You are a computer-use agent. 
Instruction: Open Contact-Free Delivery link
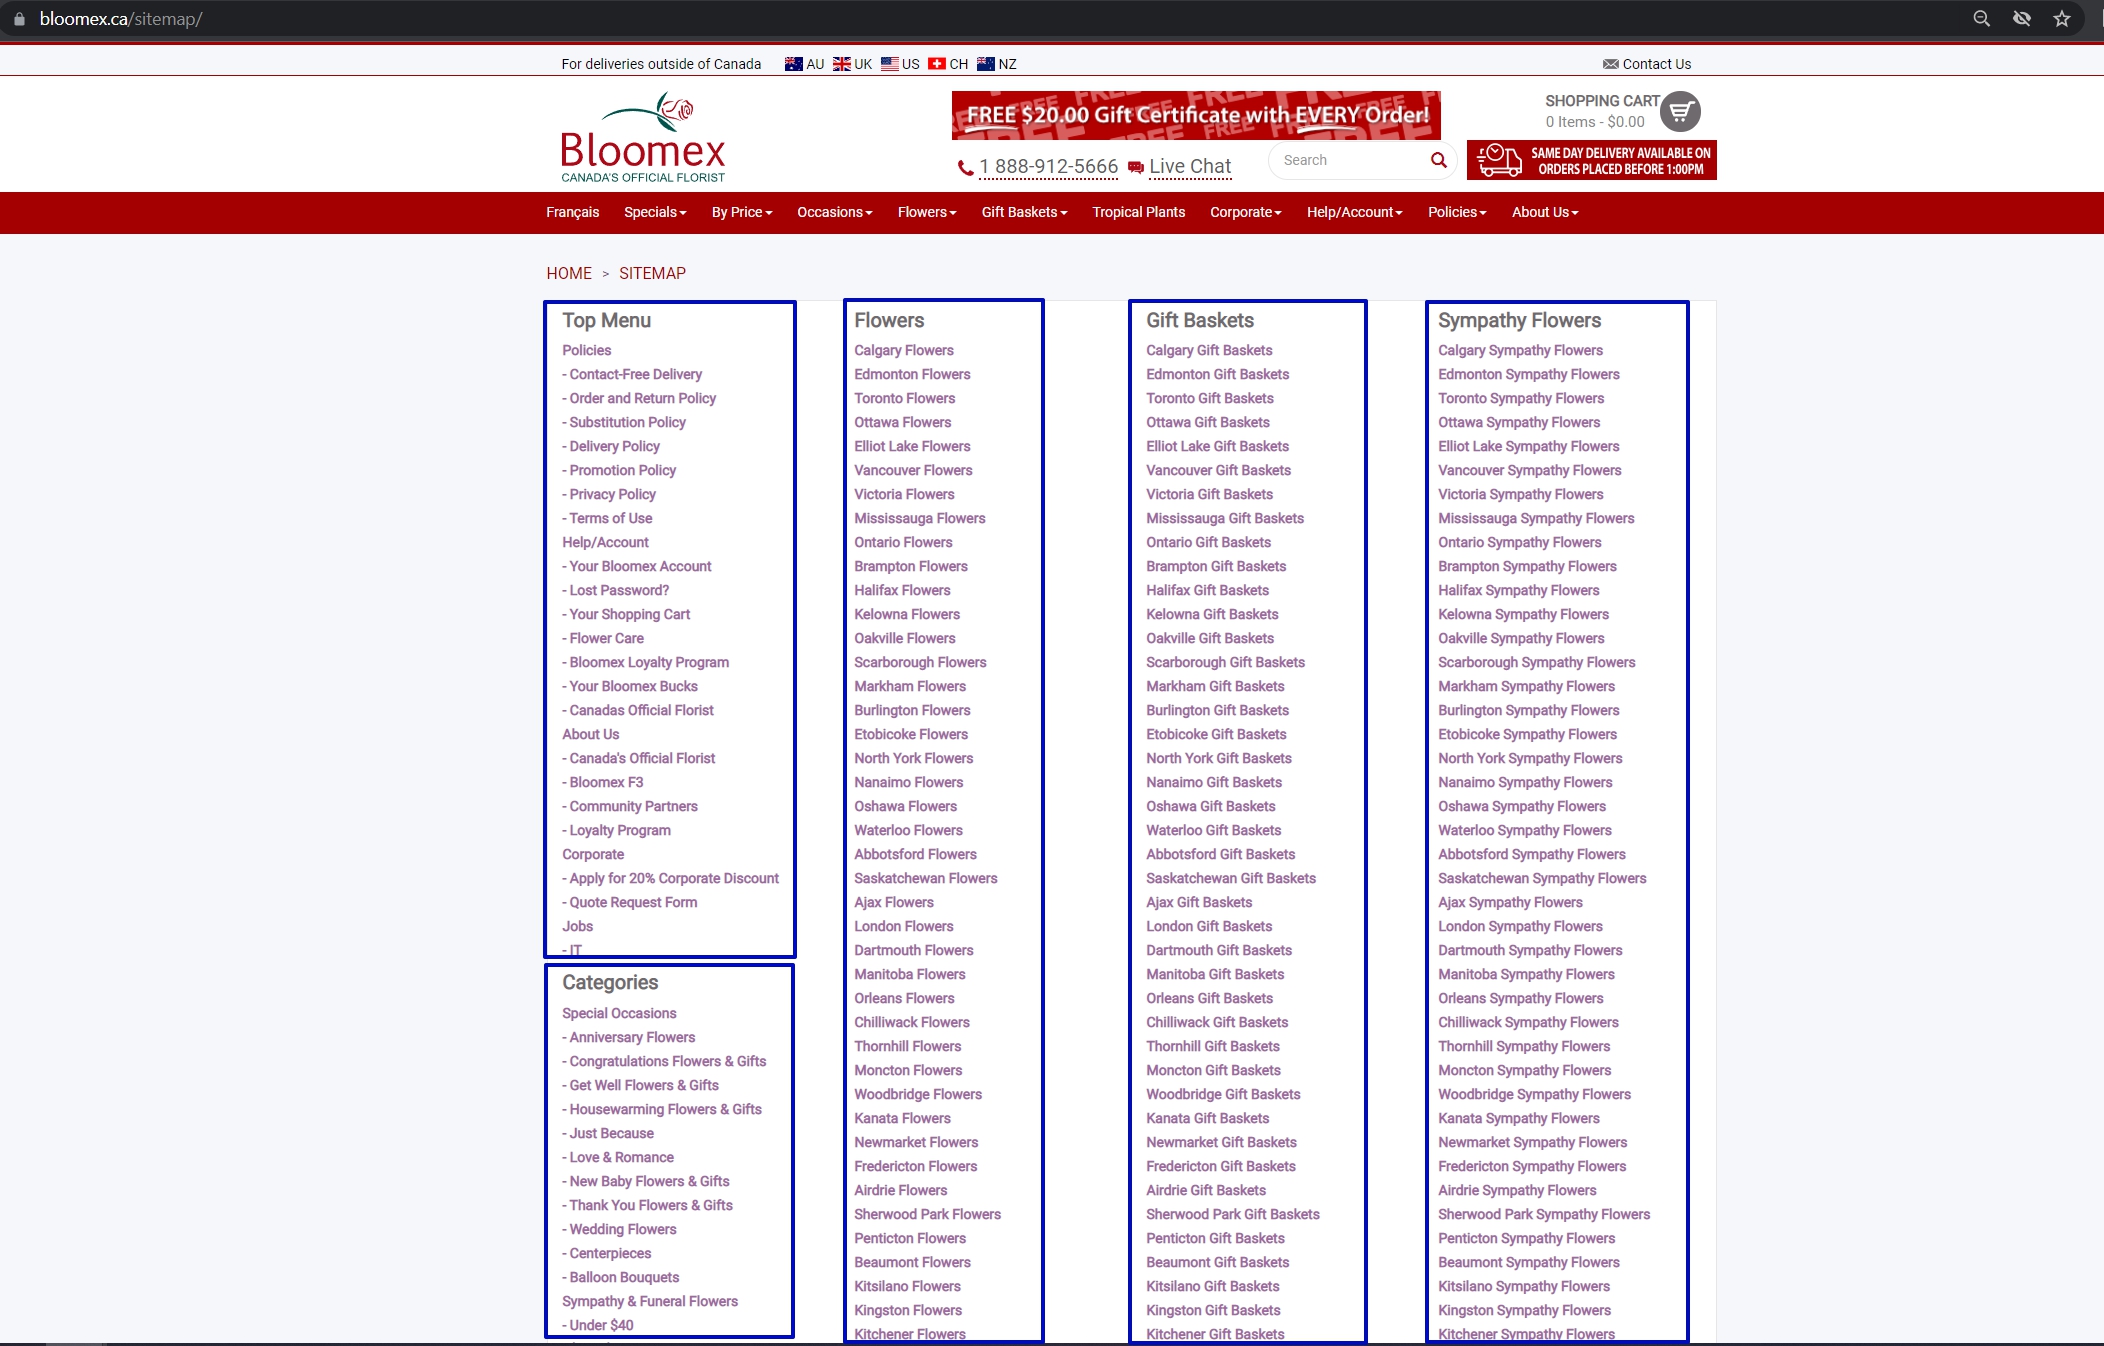tap(636, 374)
